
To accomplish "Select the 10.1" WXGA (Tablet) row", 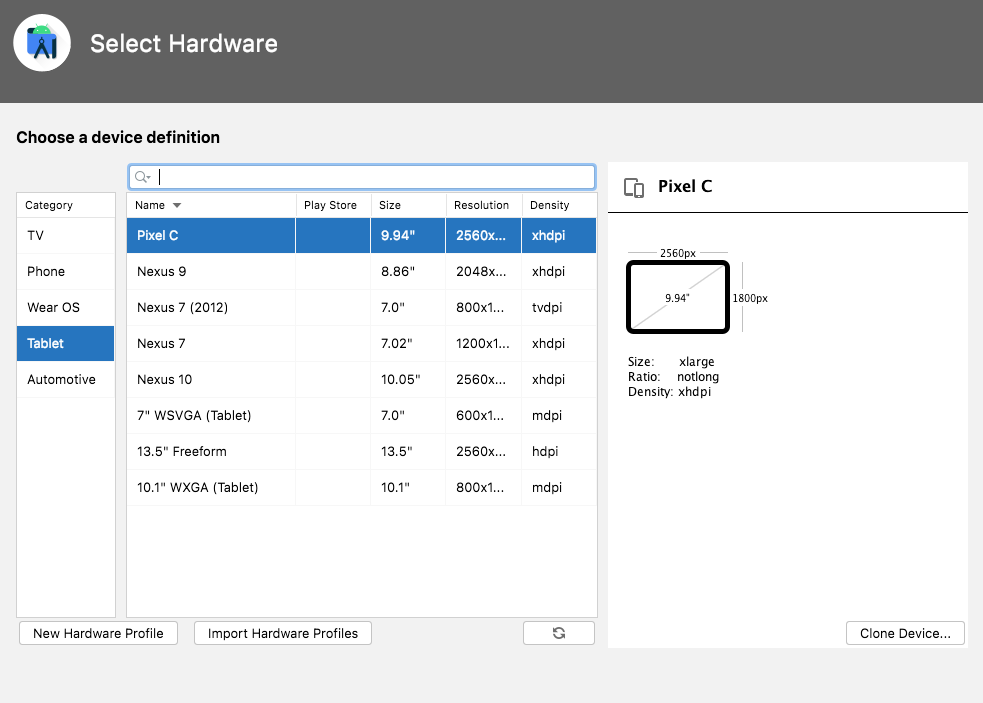I will tap(362, 488).
